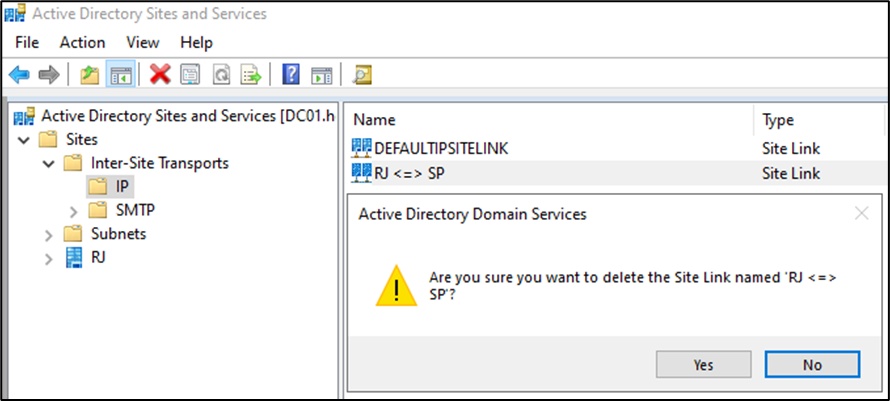The image size is (890, 401).
Task: Expand the SMTP folder node
Action: (72, 211)
